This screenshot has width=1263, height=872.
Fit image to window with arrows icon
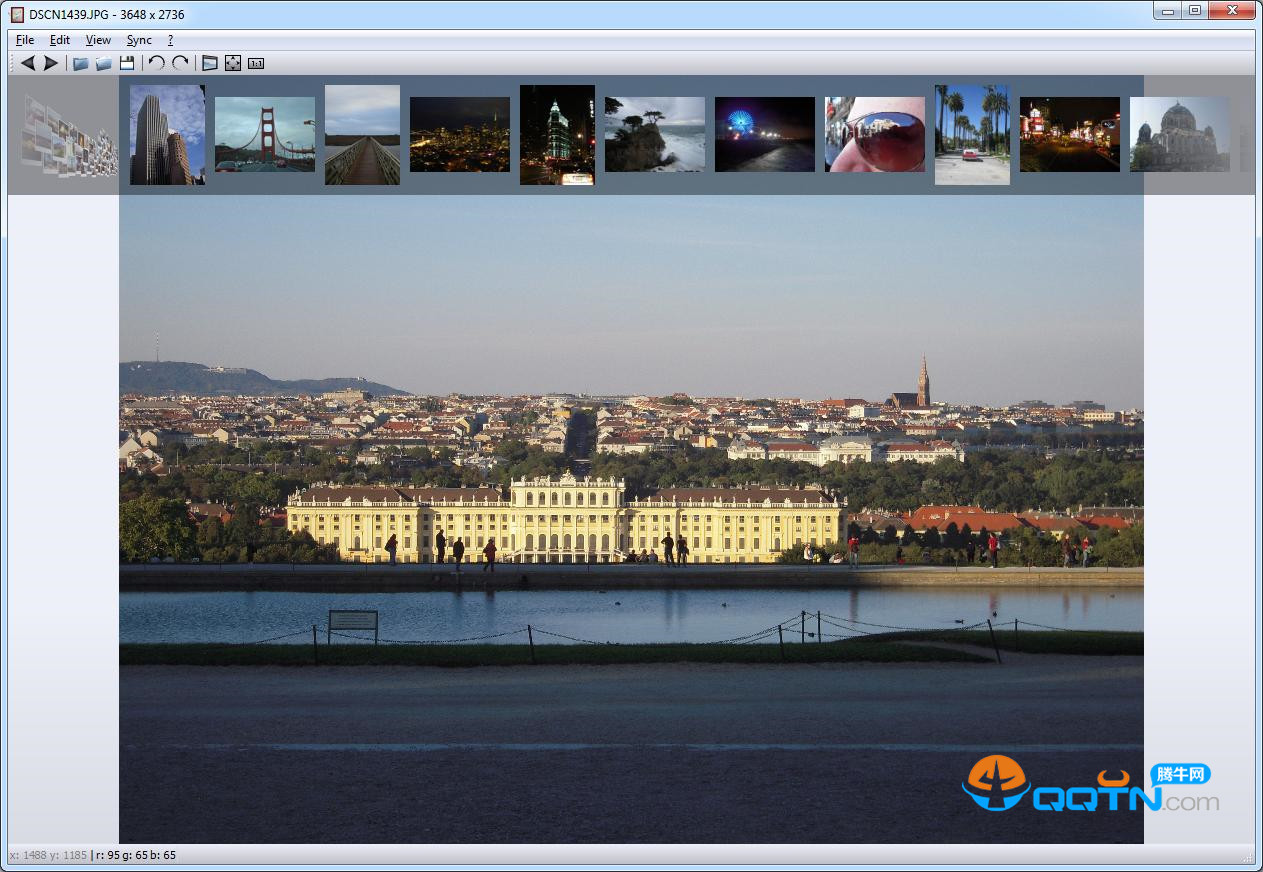pos(233,63)
